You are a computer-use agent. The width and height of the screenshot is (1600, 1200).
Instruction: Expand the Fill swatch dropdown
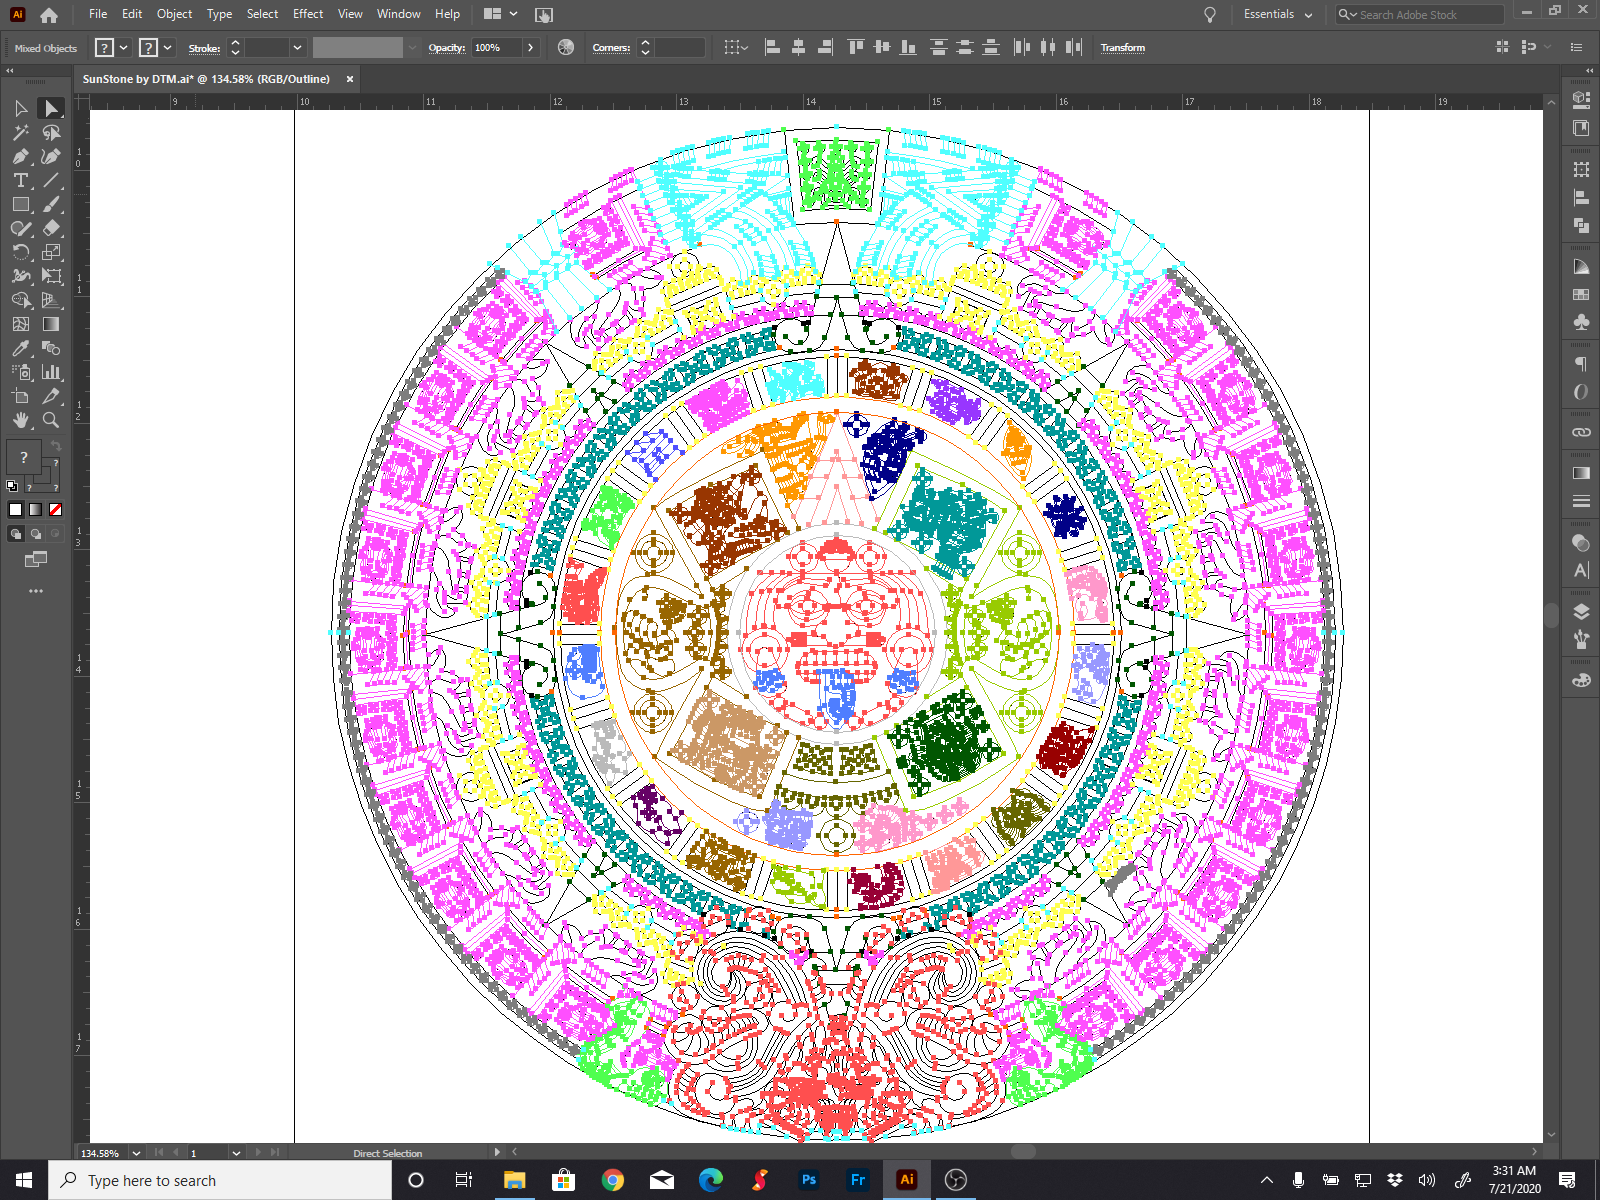pyautogui.click(x=124, y=47)
